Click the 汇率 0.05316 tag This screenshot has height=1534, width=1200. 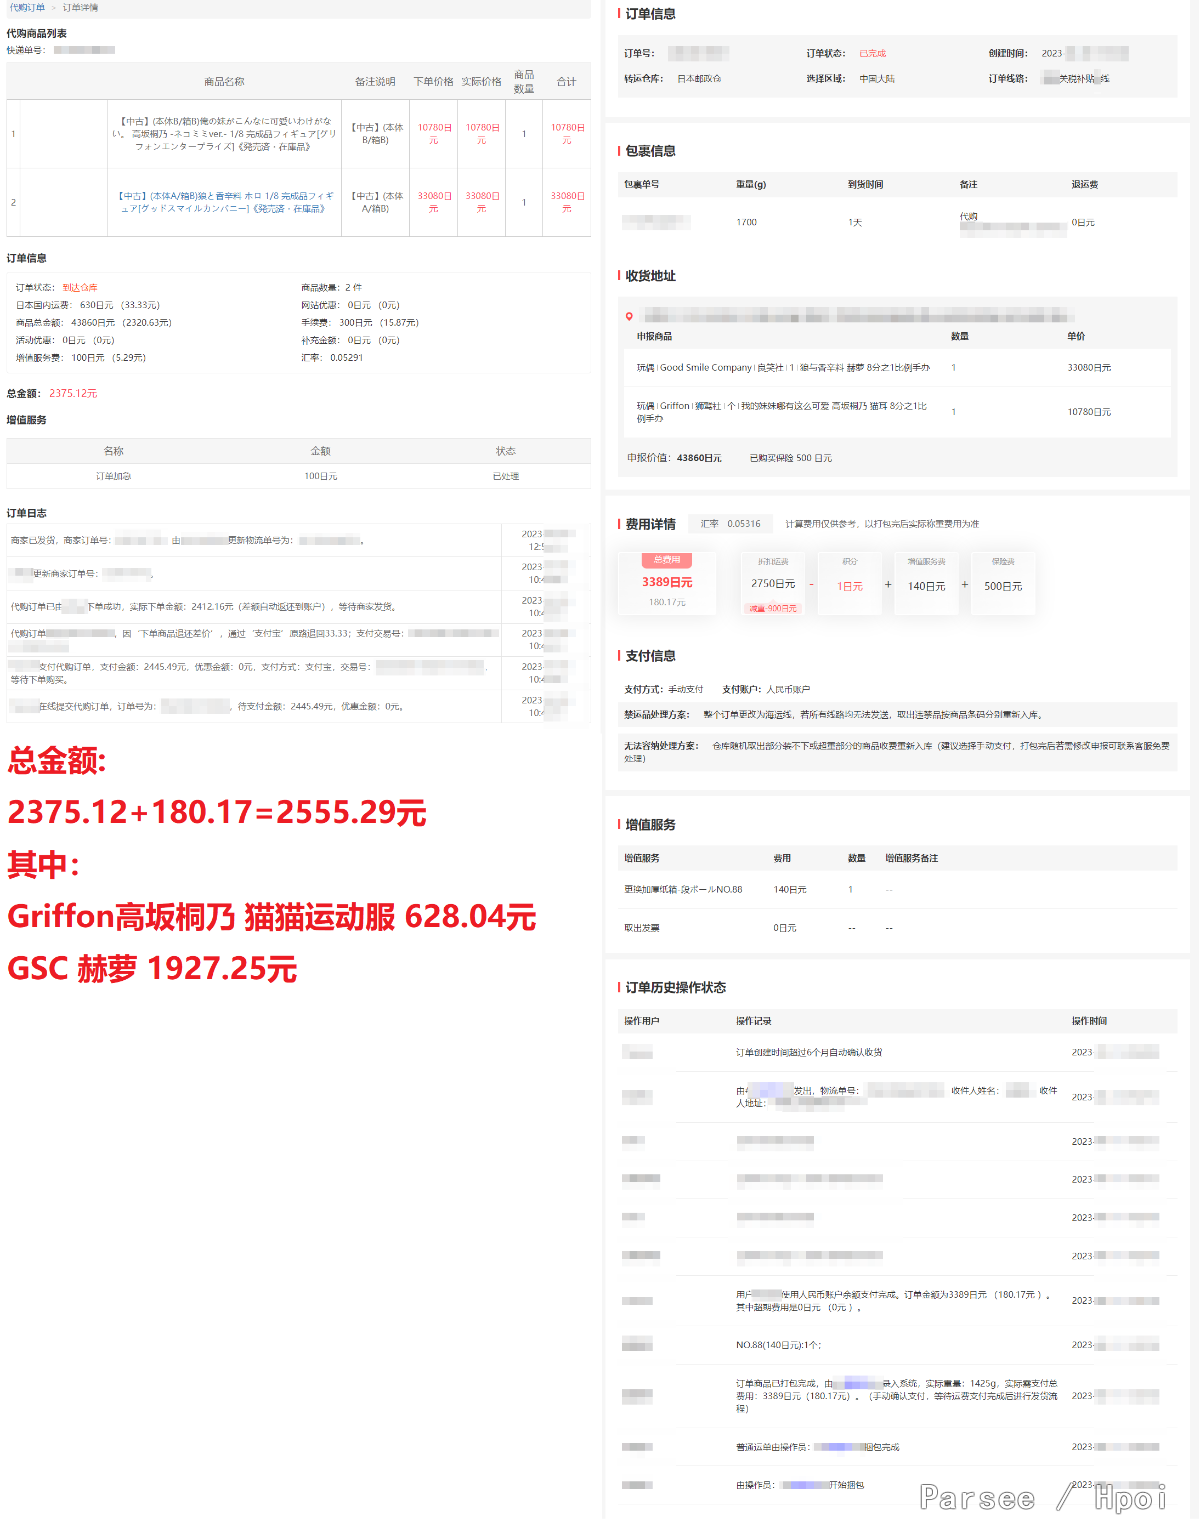[x=730, y=524]
